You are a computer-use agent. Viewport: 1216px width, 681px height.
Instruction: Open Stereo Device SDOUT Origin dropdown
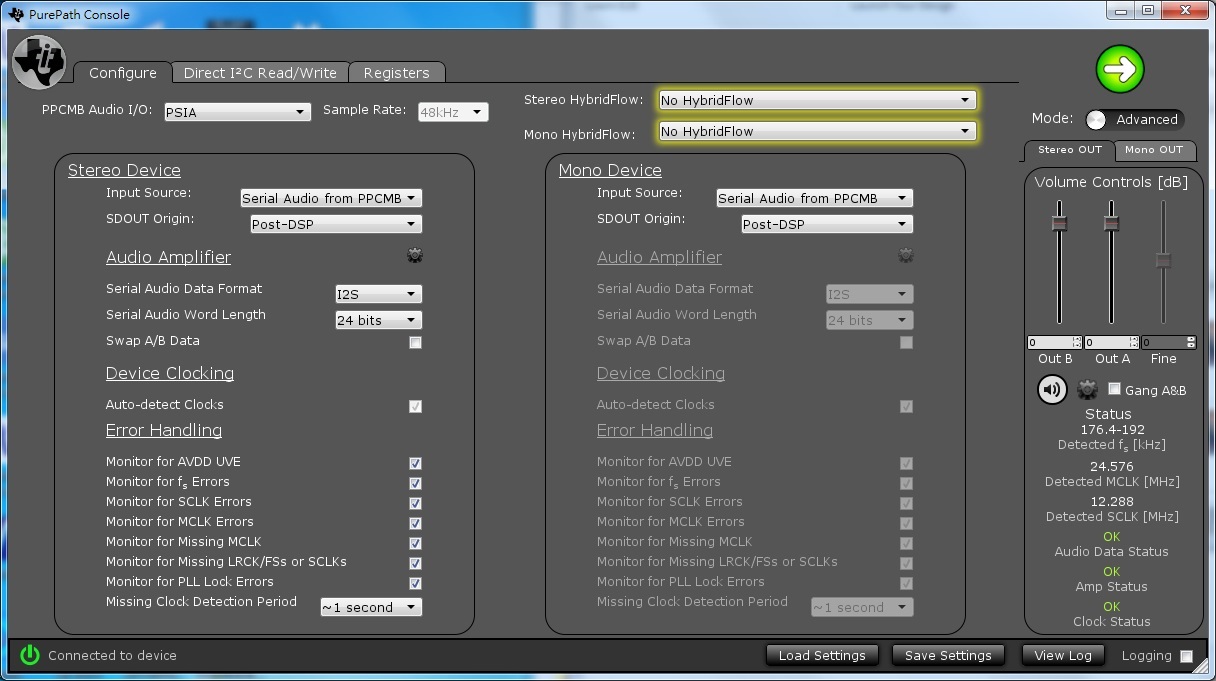tap(335, 224)
